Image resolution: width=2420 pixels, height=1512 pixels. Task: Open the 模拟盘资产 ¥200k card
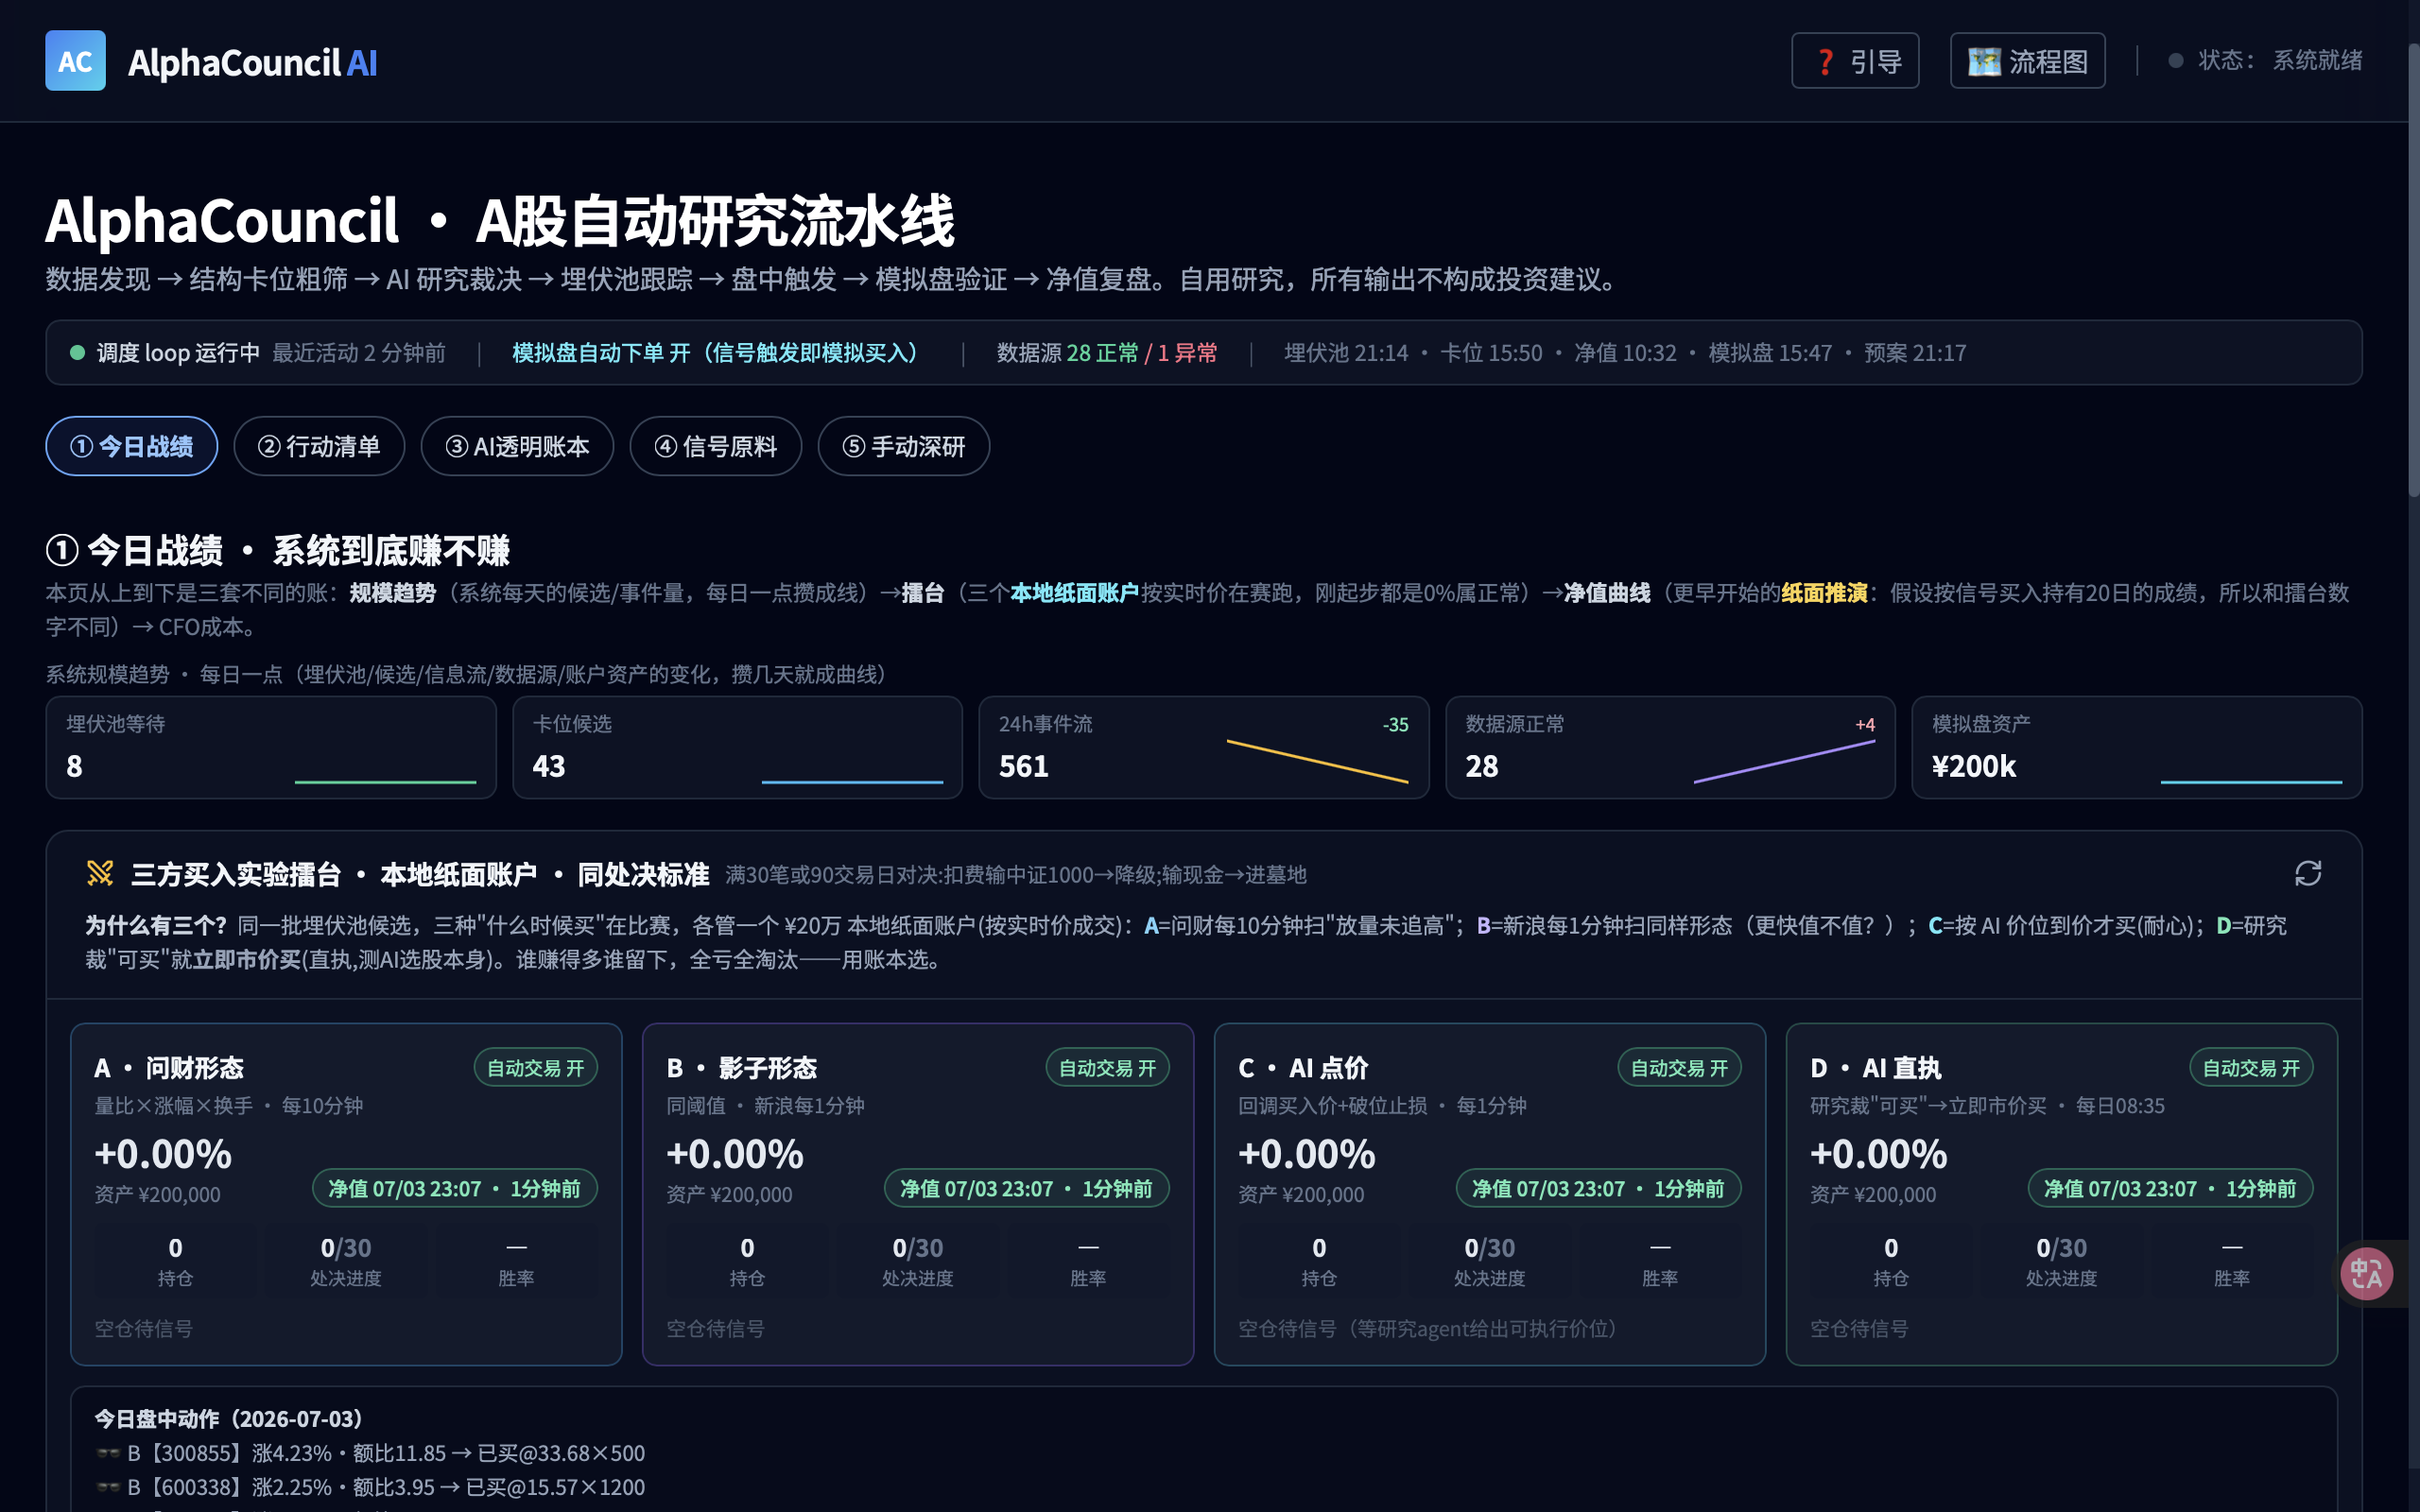(2137, 747)
